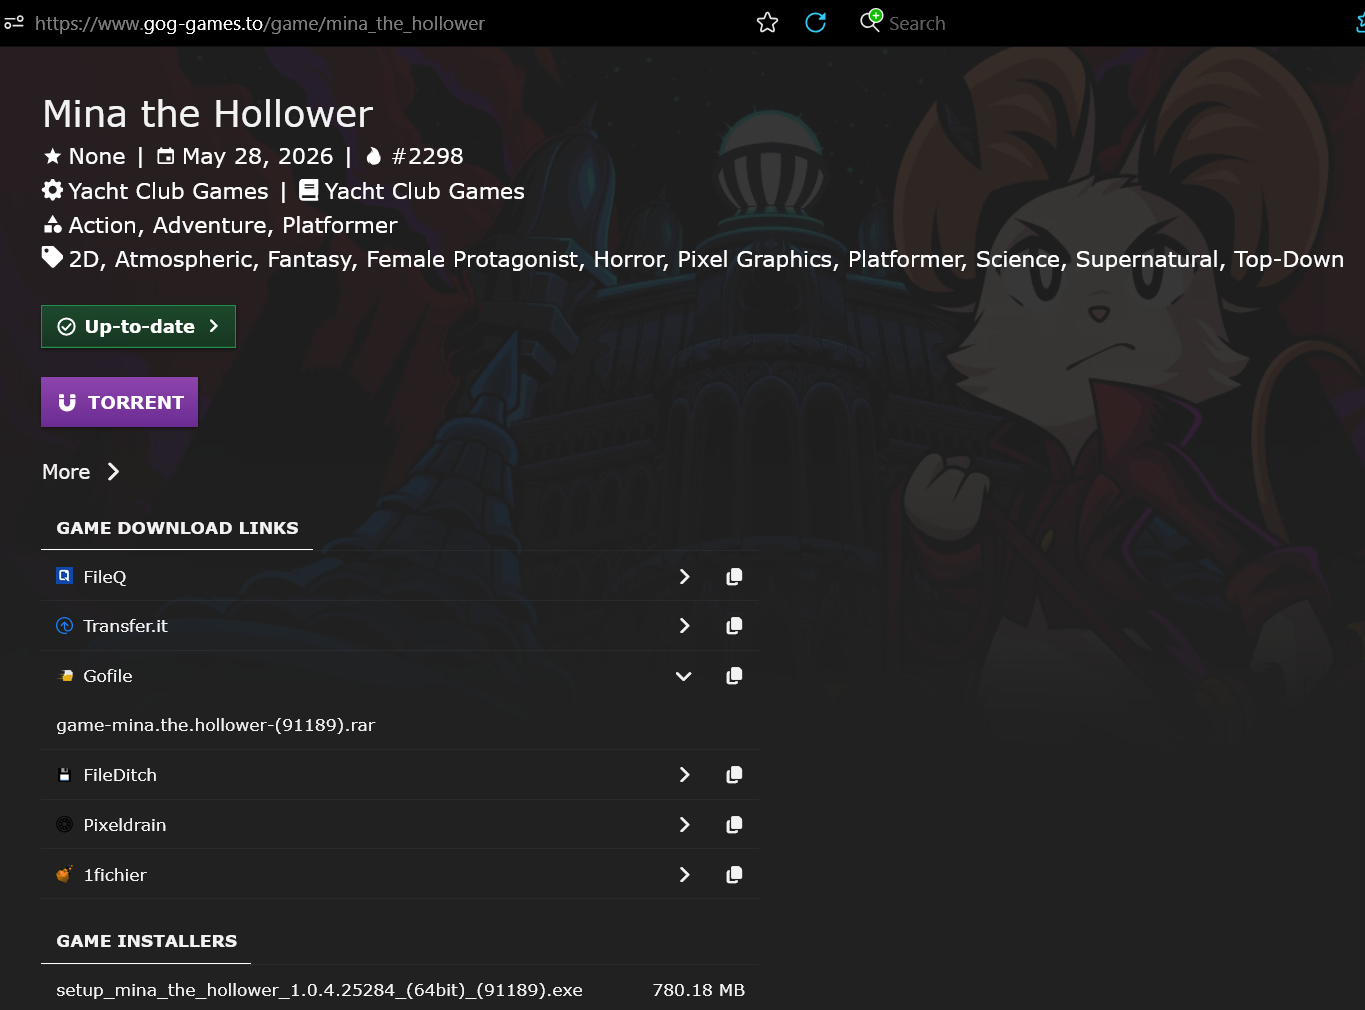Copy the 1fichier link with copy icon
Image resolution: width=1365 pixels, height=1010 pixels.
(x=734, y=875)
